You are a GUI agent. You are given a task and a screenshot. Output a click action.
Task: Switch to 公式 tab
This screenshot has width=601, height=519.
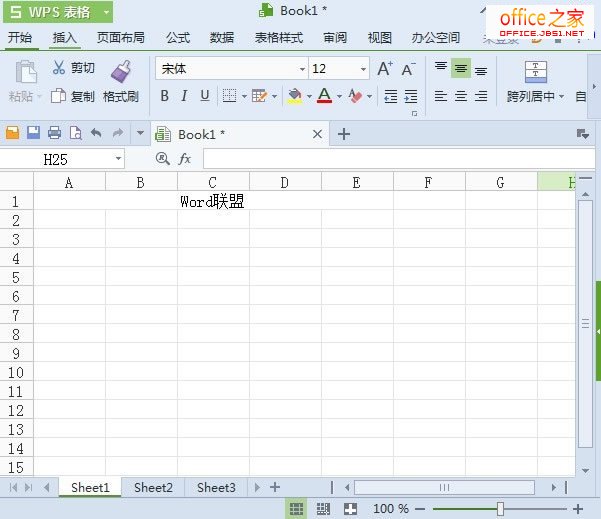pyautogui.click(x=177, y=38)
